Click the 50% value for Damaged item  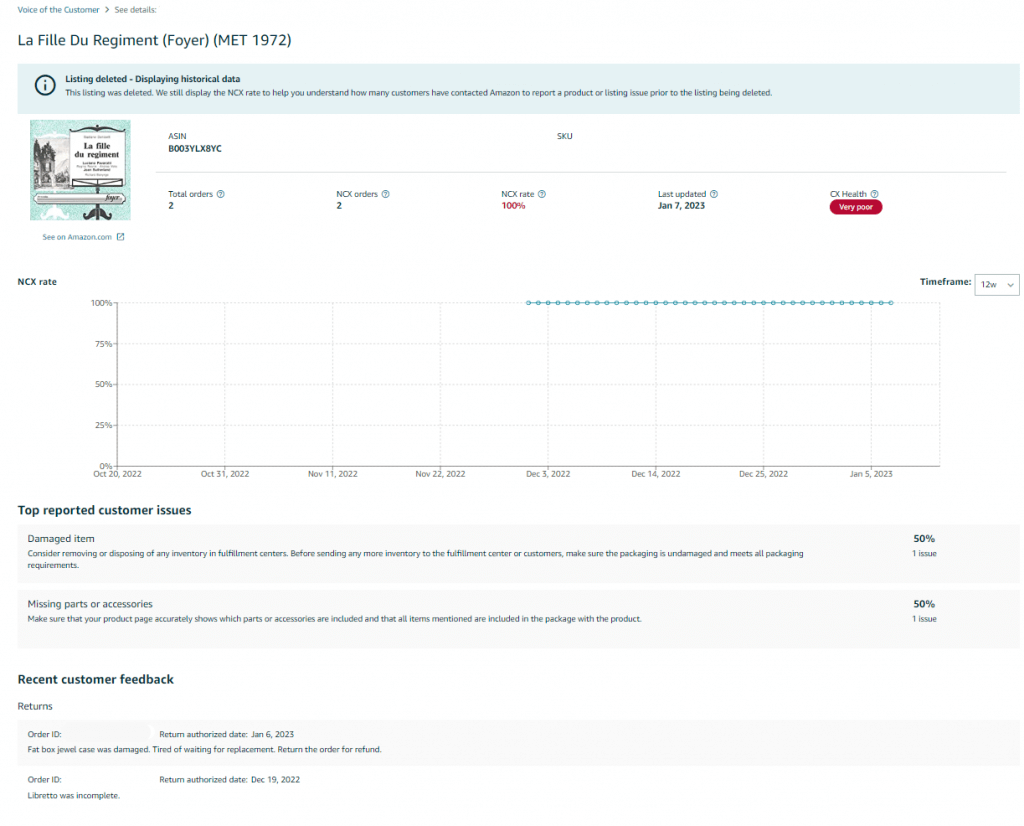coord(924,539)
